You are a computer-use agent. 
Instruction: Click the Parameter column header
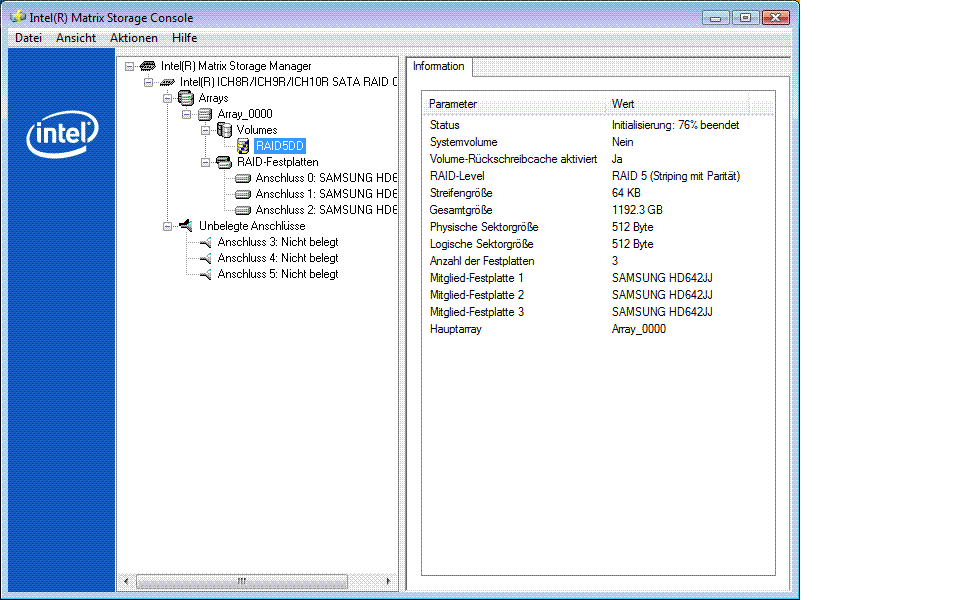pos(514,104)
